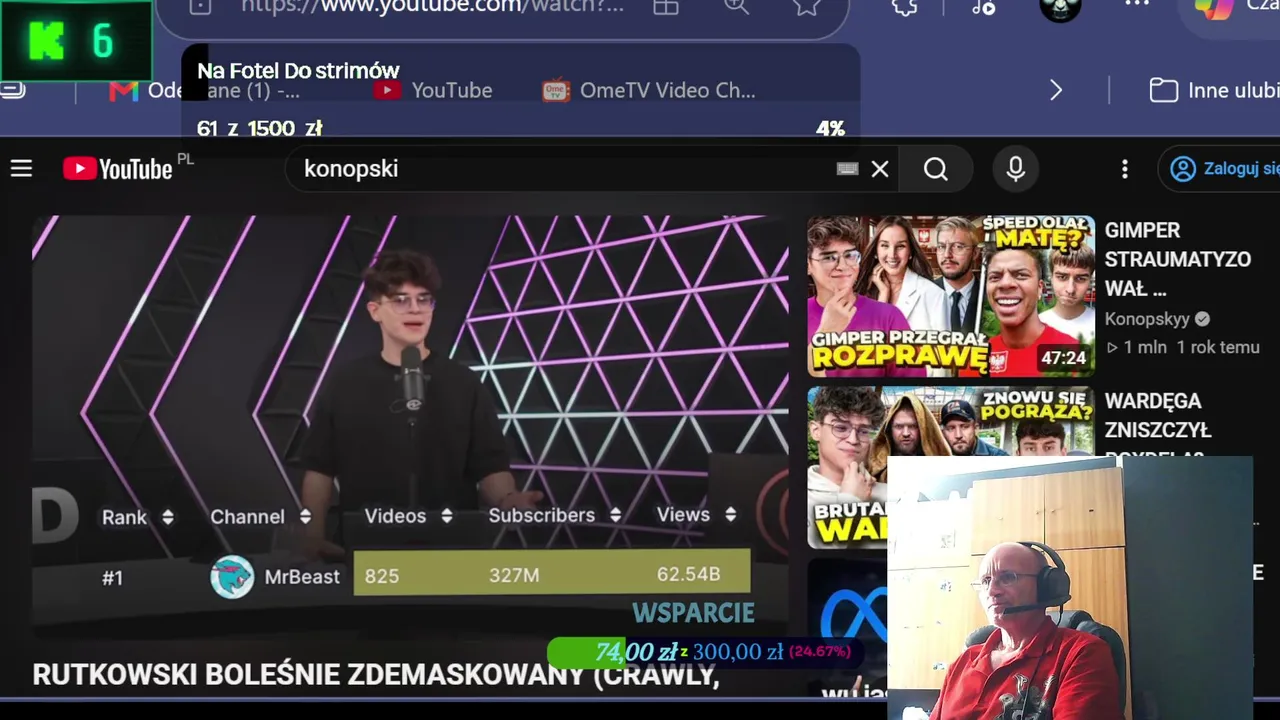Image resolution: width=1280 pixels, height=720 pixels.
Task: Sort the table by Subscribers column
Action: 555,516
